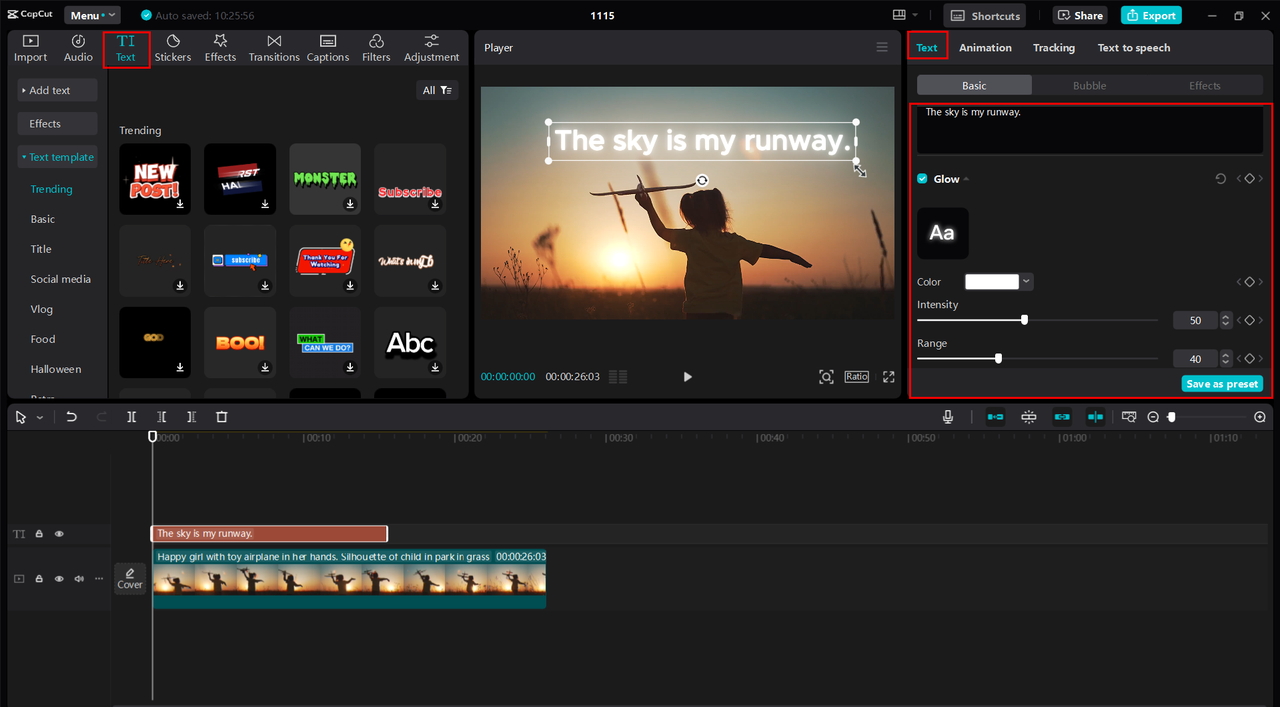Select the Social media template category
Viewport: 1280px width, 707px height.
click(60, 279)
